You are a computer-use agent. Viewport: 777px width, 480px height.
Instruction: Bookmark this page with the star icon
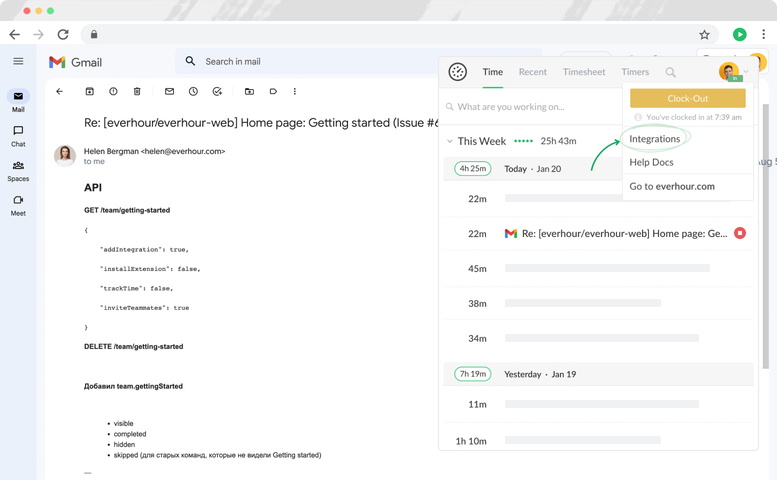pyautogui.click(x=704, y=35)
